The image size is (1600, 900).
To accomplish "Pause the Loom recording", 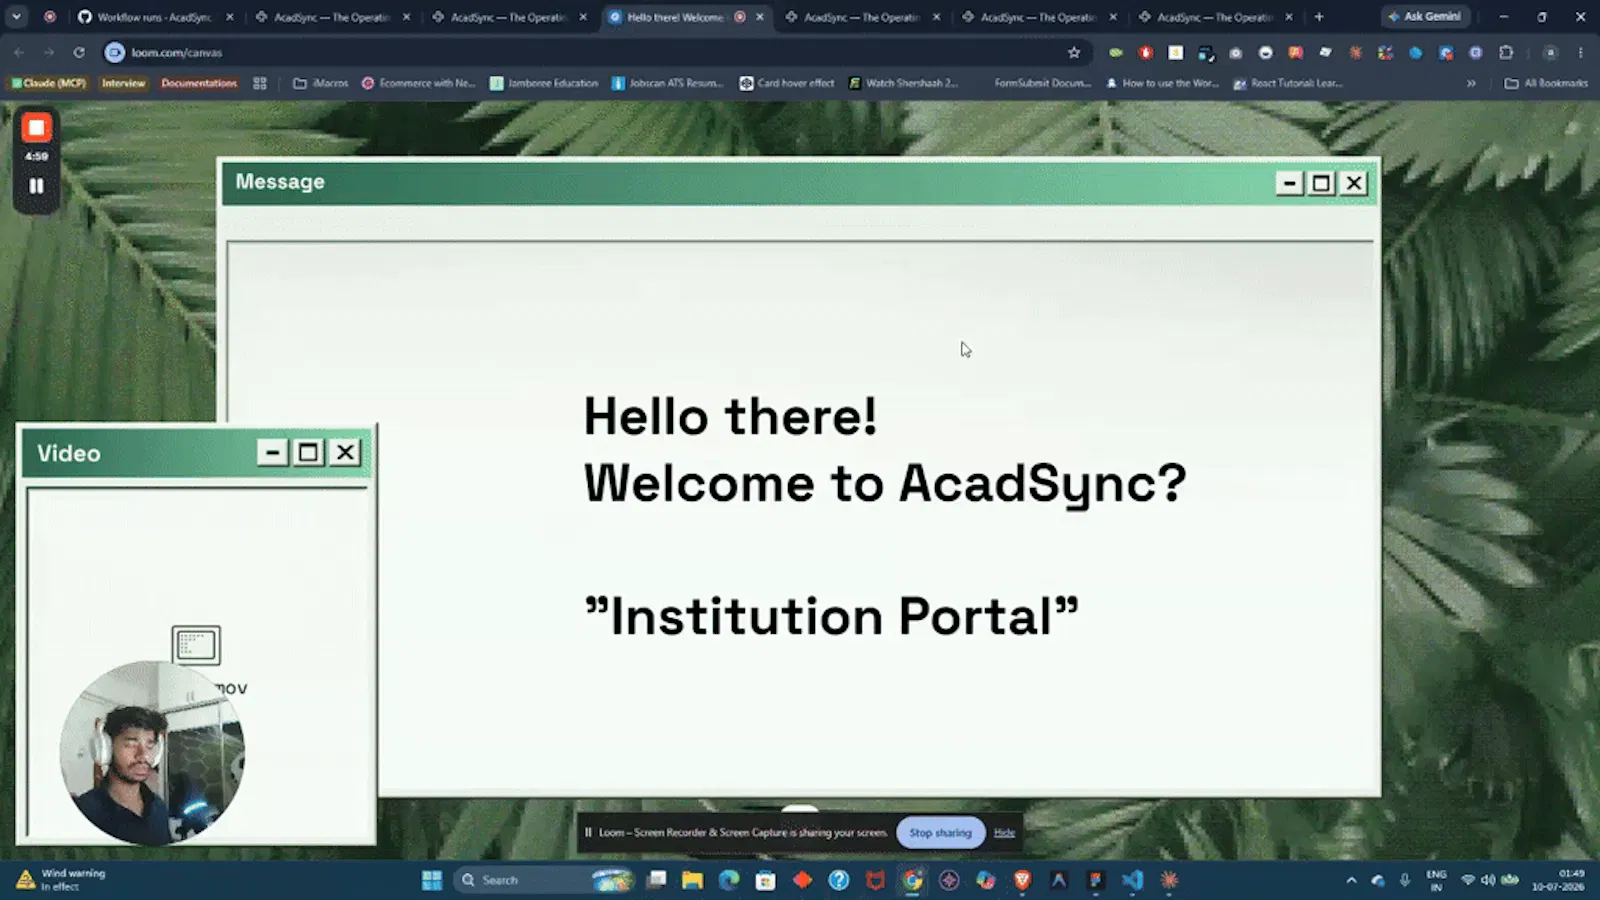I will click(x=36, y=186).
